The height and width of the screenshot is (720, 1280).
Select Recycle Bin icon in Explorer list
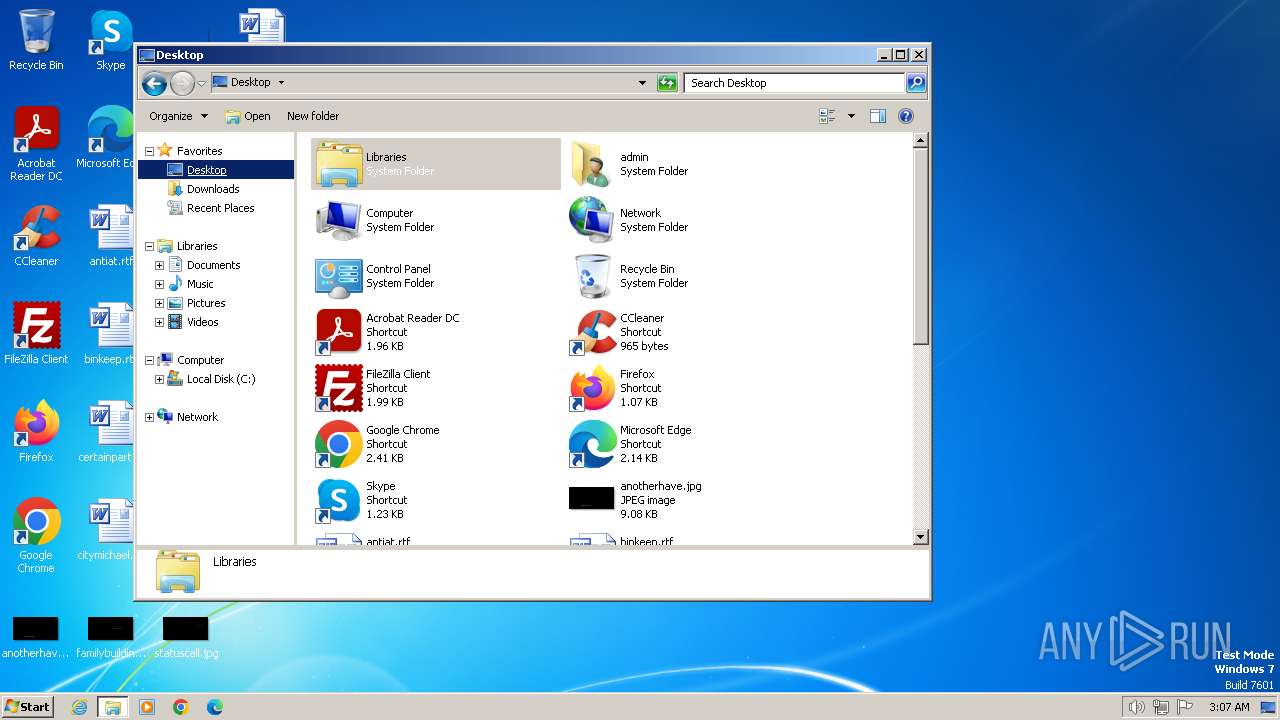point(592,276)
